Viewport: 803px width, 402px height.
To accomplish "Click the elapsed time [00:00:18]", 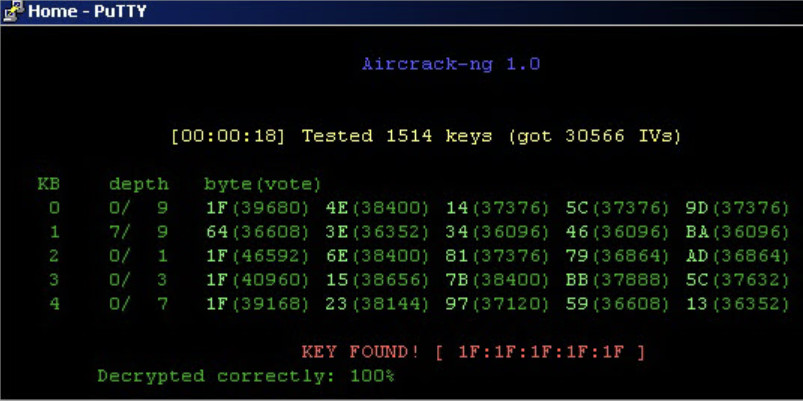I will 228,136.
